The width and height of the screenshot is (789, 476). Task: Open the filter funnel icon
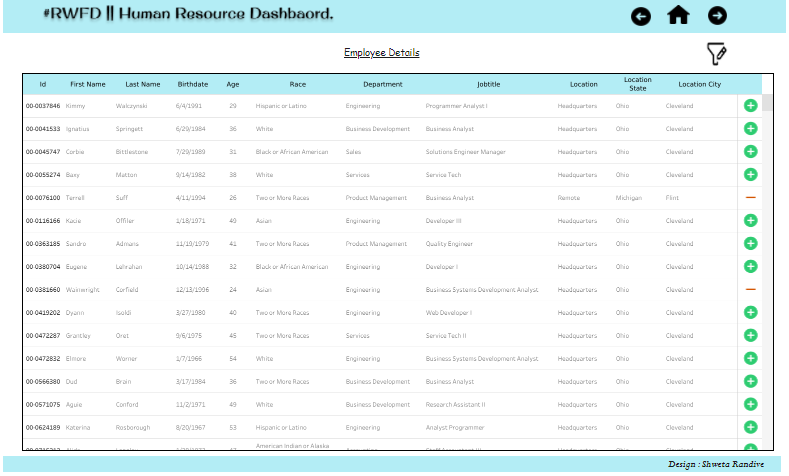click(x=716, y=53)
